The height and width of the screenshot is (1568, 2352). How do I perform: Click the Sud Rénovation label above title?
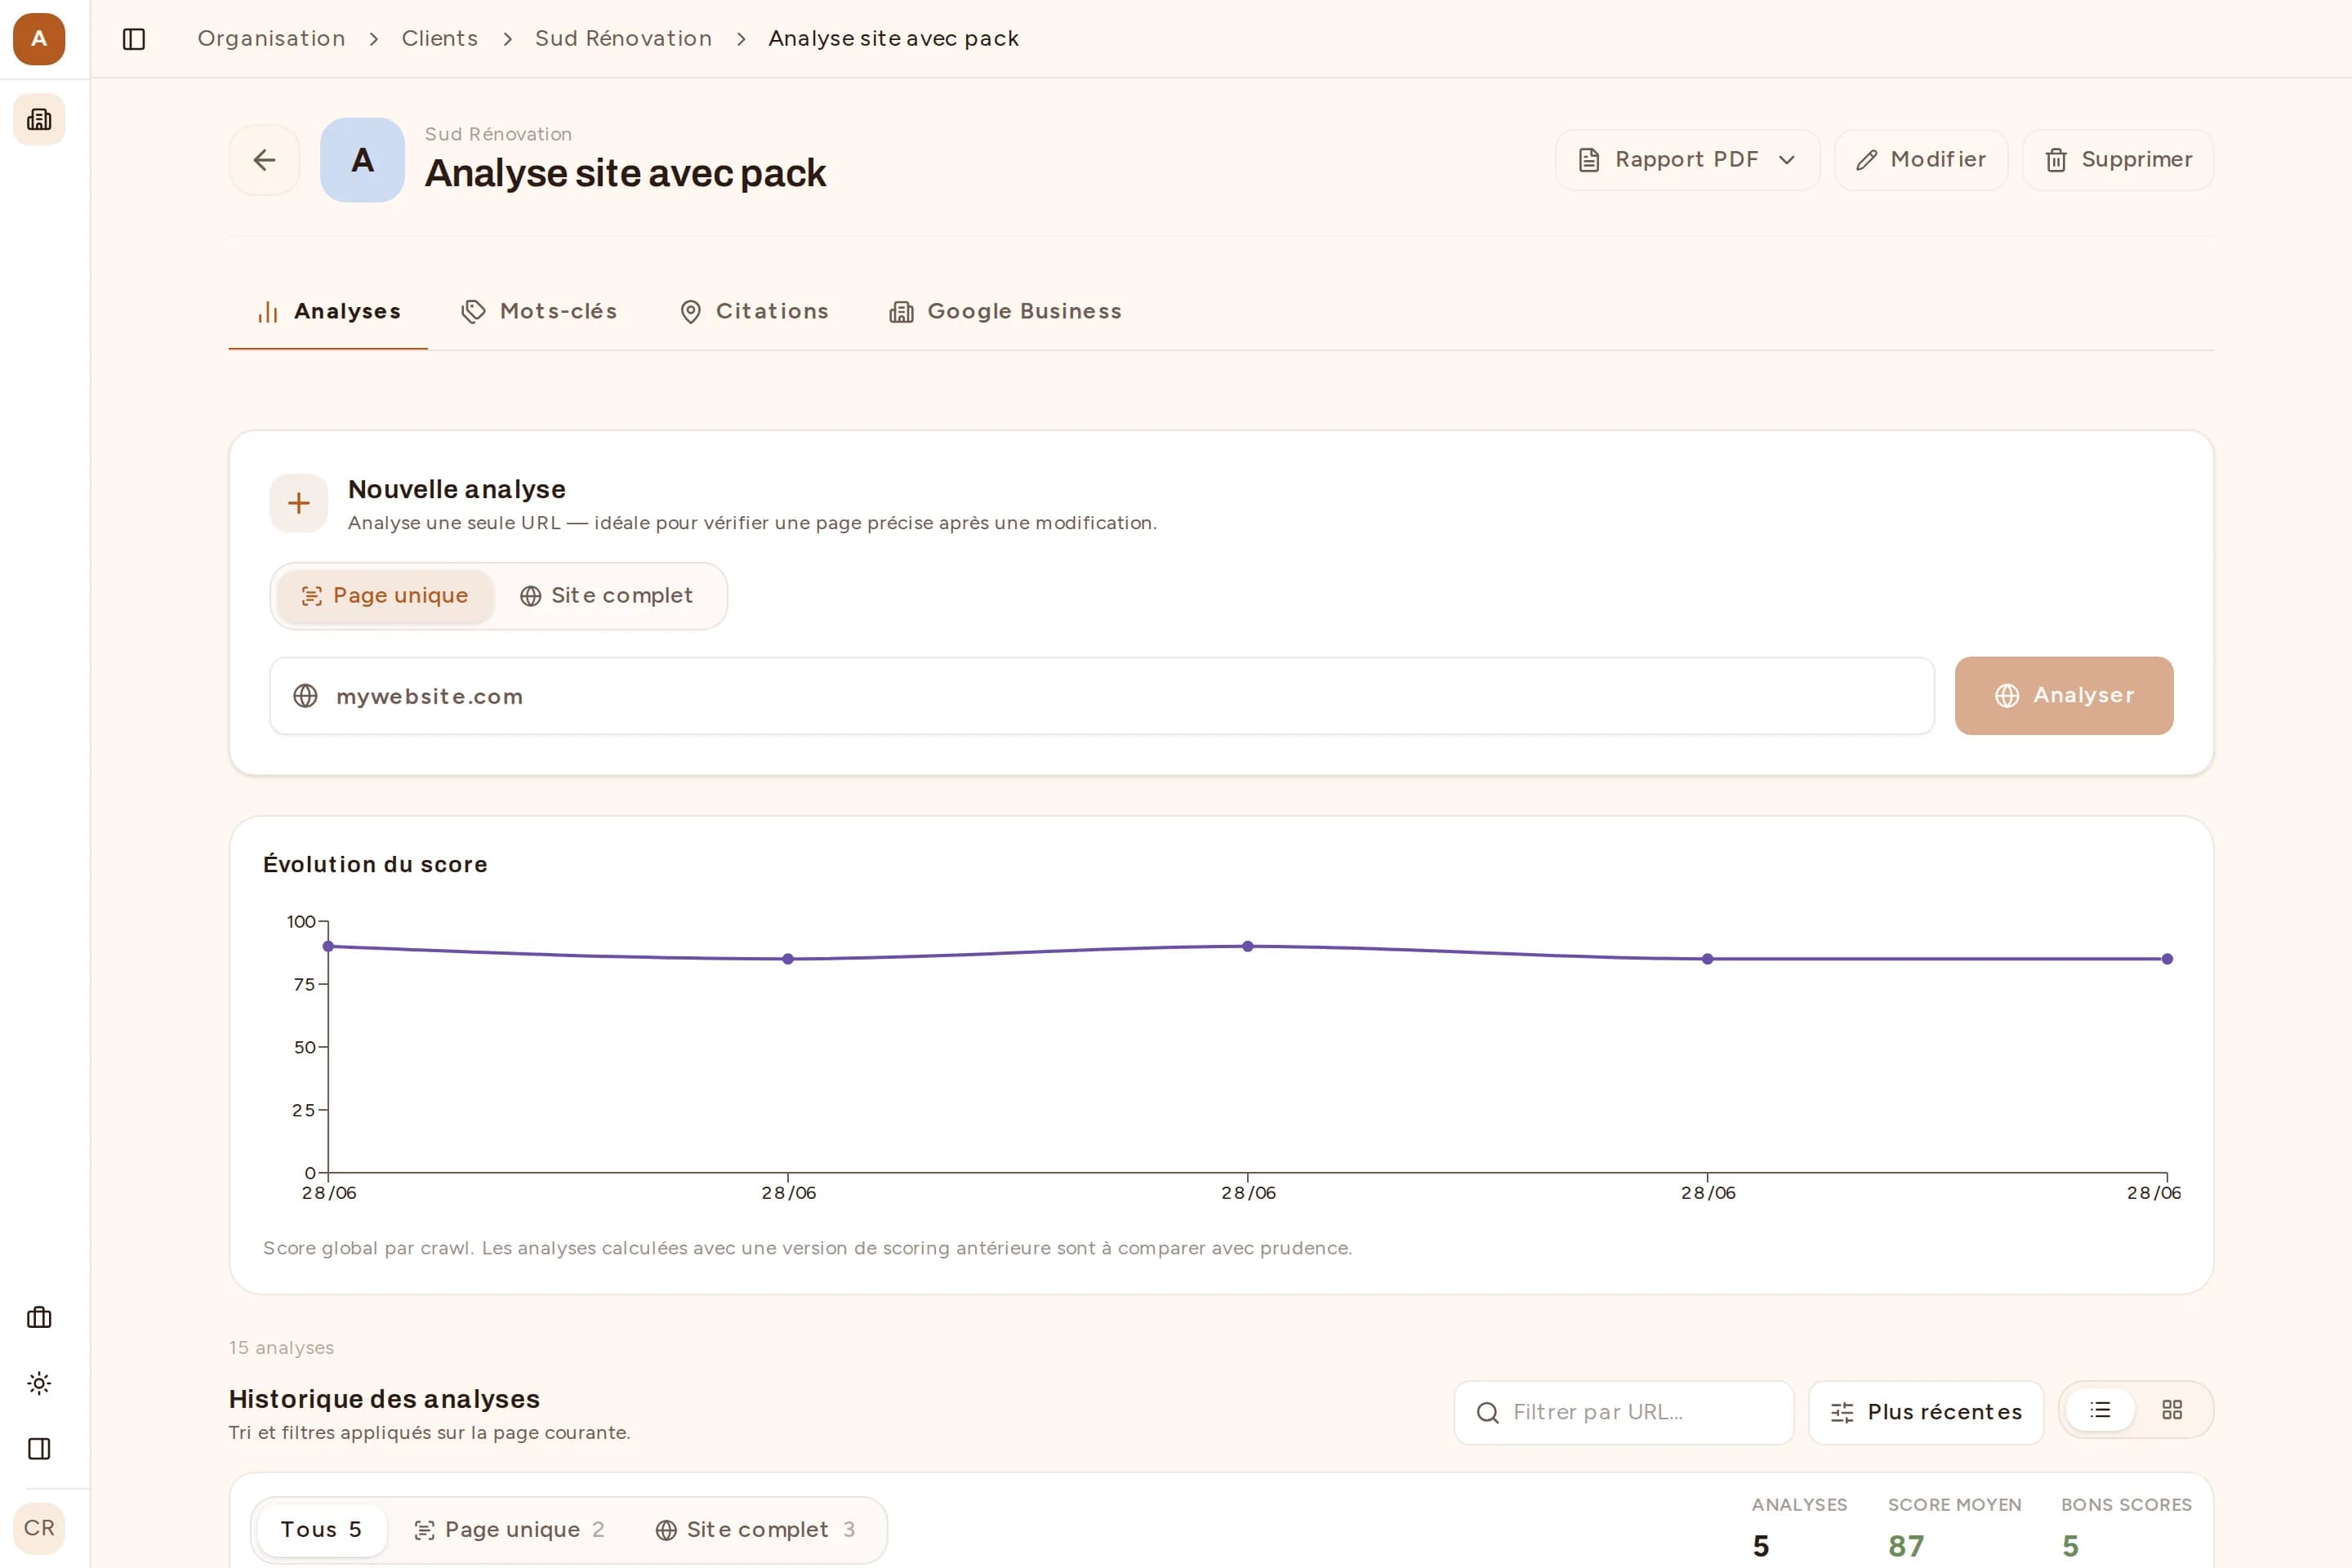coord(498,134)
